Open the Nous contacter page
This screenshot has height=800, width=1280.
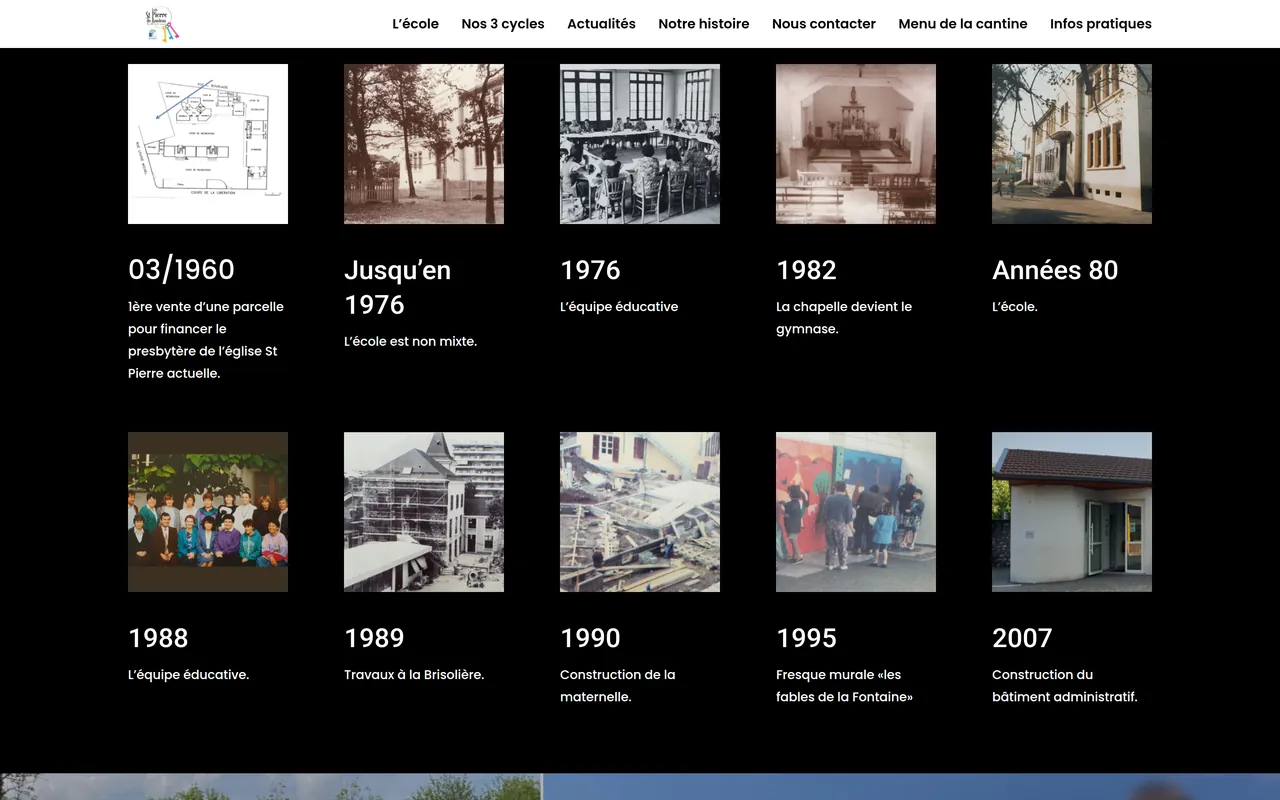(824, 24)
